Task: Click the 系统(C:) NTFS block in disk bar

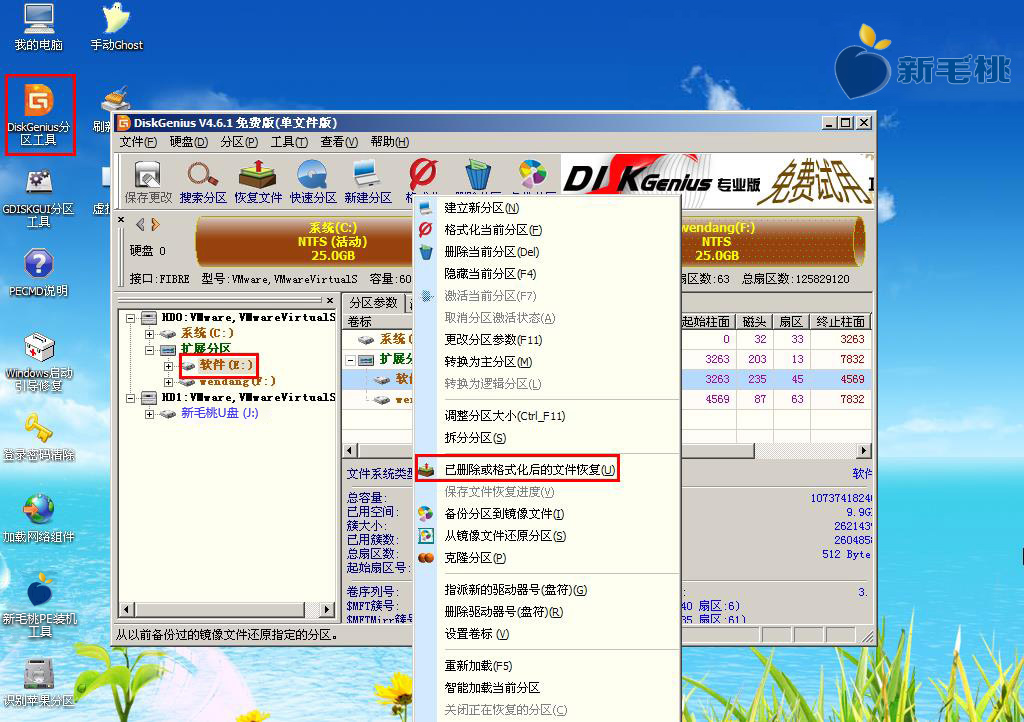Action: pyautogui.click(x=306, y=242)
